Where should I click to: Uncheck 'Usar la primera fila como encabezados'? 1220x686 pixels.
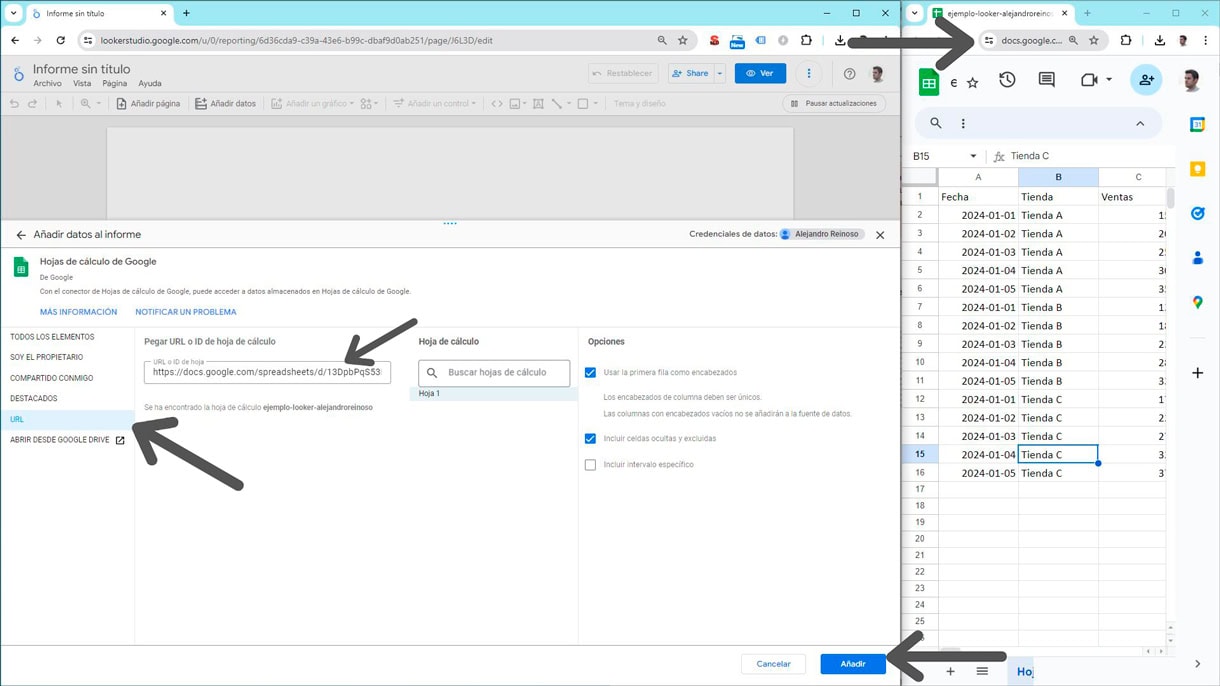pyautogui.click(x=589, y=371)
